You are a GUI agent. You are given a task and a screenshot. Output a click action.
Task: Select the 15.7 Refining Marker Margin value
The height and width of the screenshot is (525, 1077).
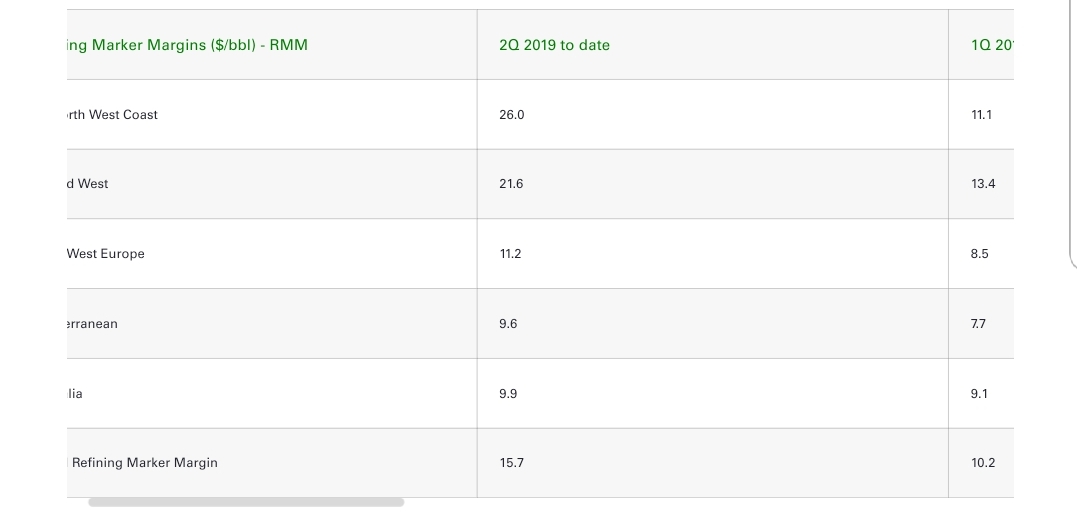[x=512, y=463]
